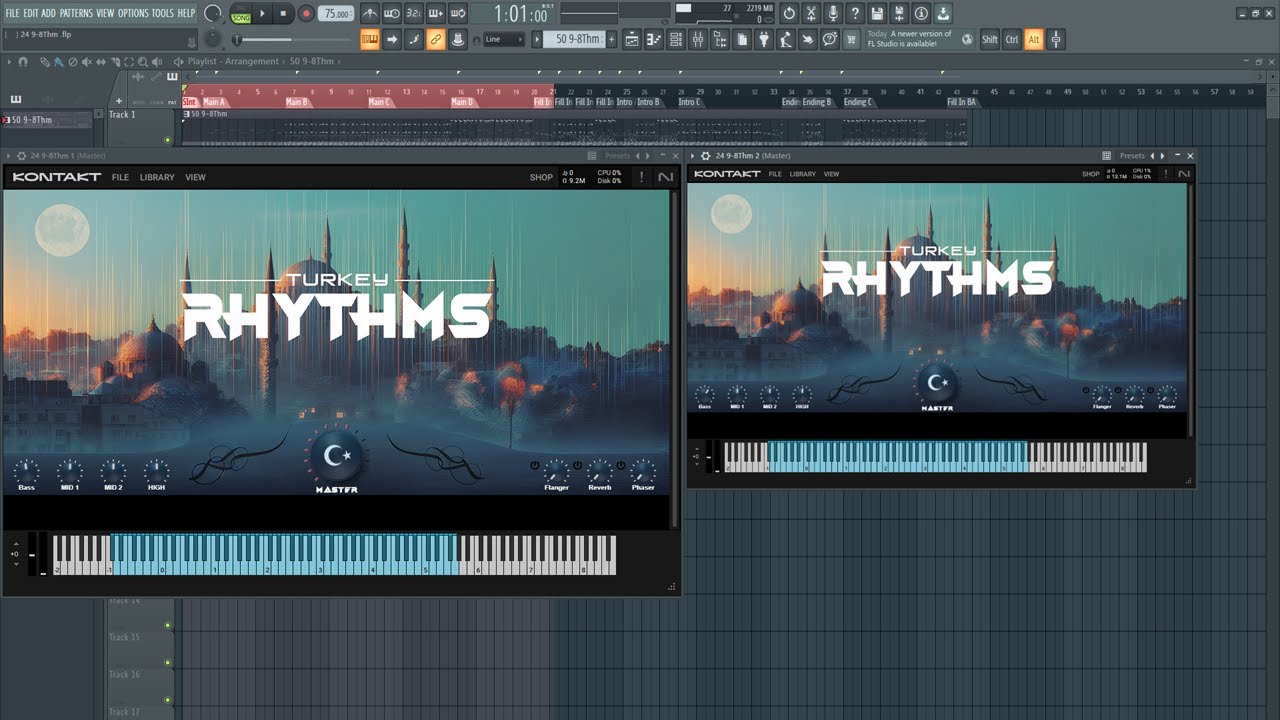Open the Browser panel
1280x720 pixels.
click(x=720, y=39)
